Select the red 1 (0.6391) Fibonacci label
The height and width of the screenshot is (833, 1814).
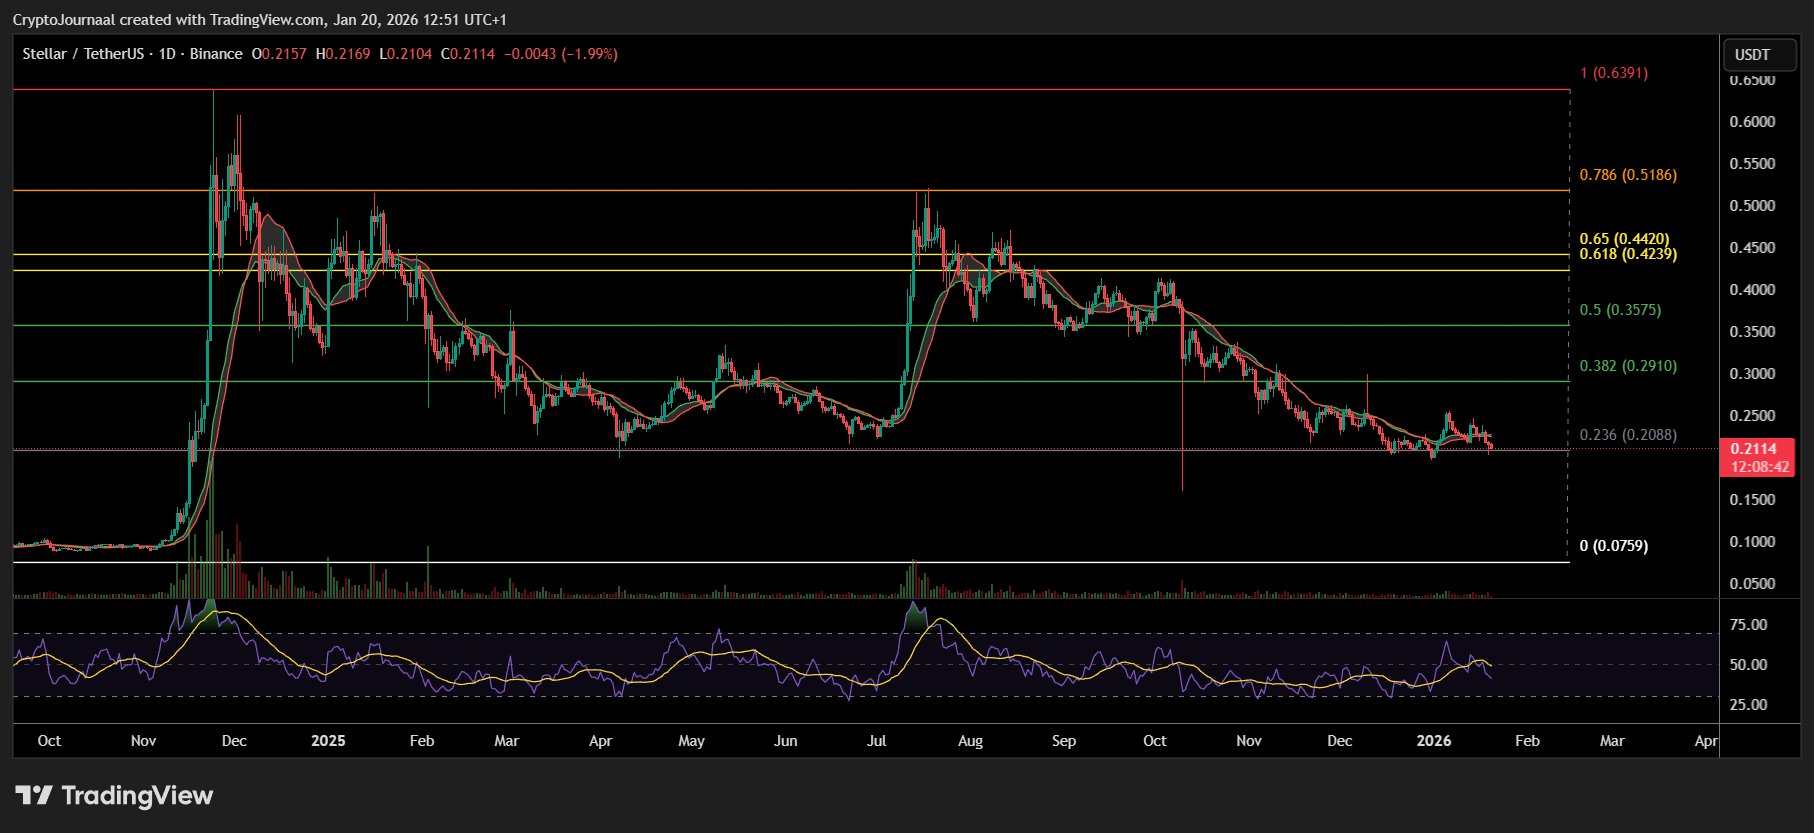pyautogui.click(x=1613, y=73)
